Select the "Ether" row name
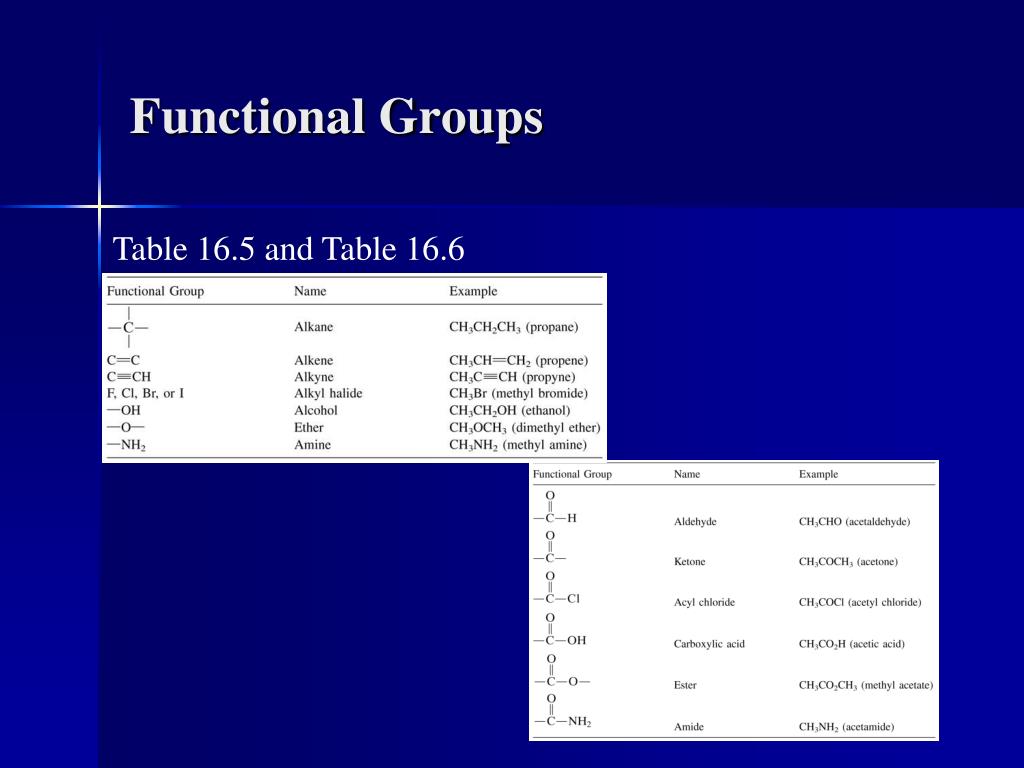 pos(309,428)
